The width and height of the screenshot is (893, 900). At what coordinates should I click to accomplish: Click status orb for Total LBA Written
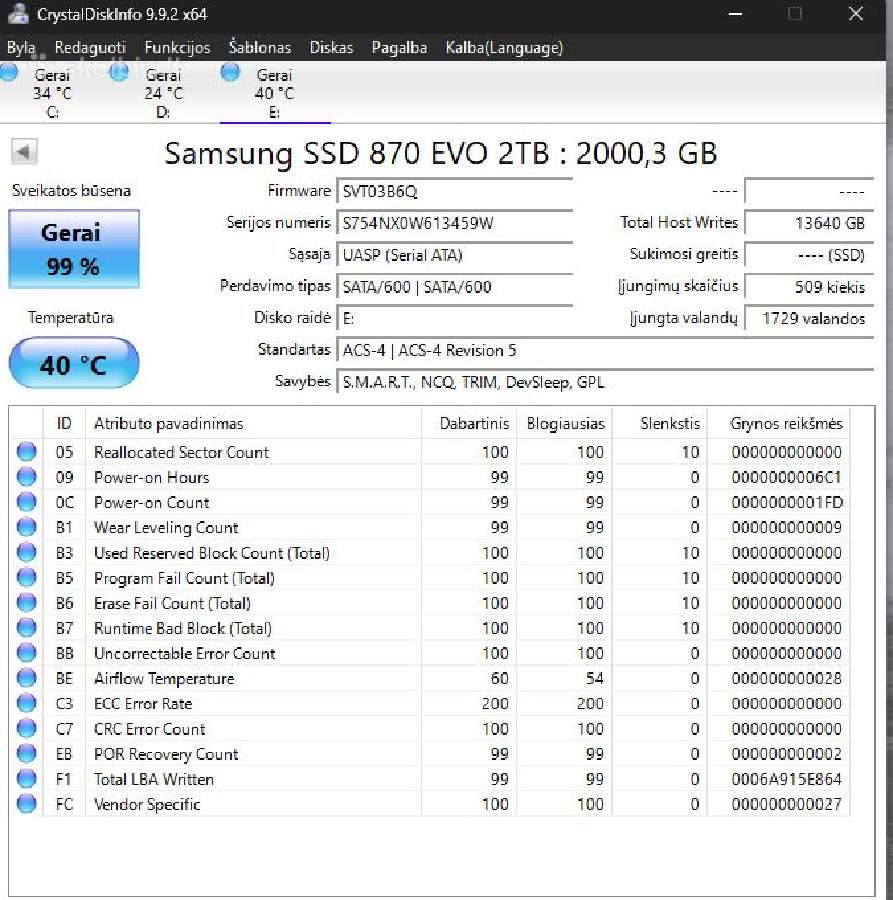click(26, 779)
